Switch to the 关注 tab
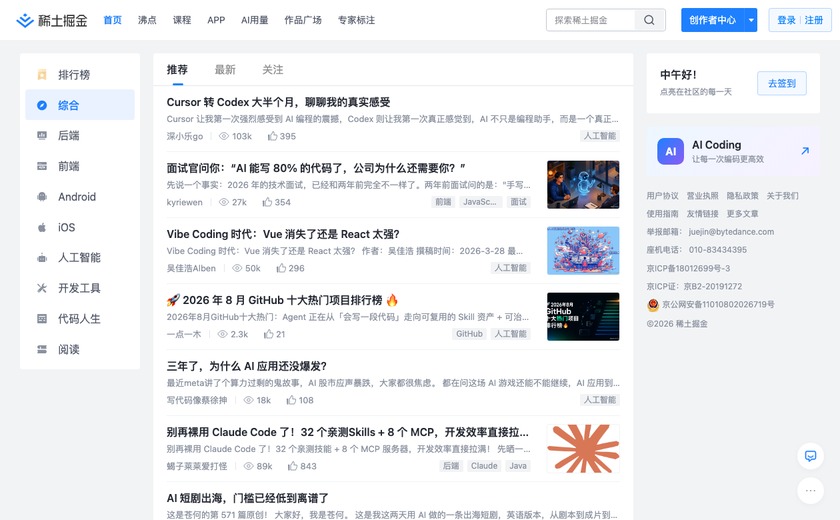 tap(273, 70)
